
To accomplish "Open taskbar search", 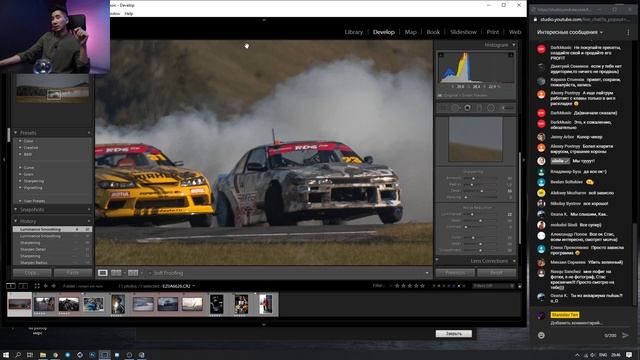I will click(18, 355).
